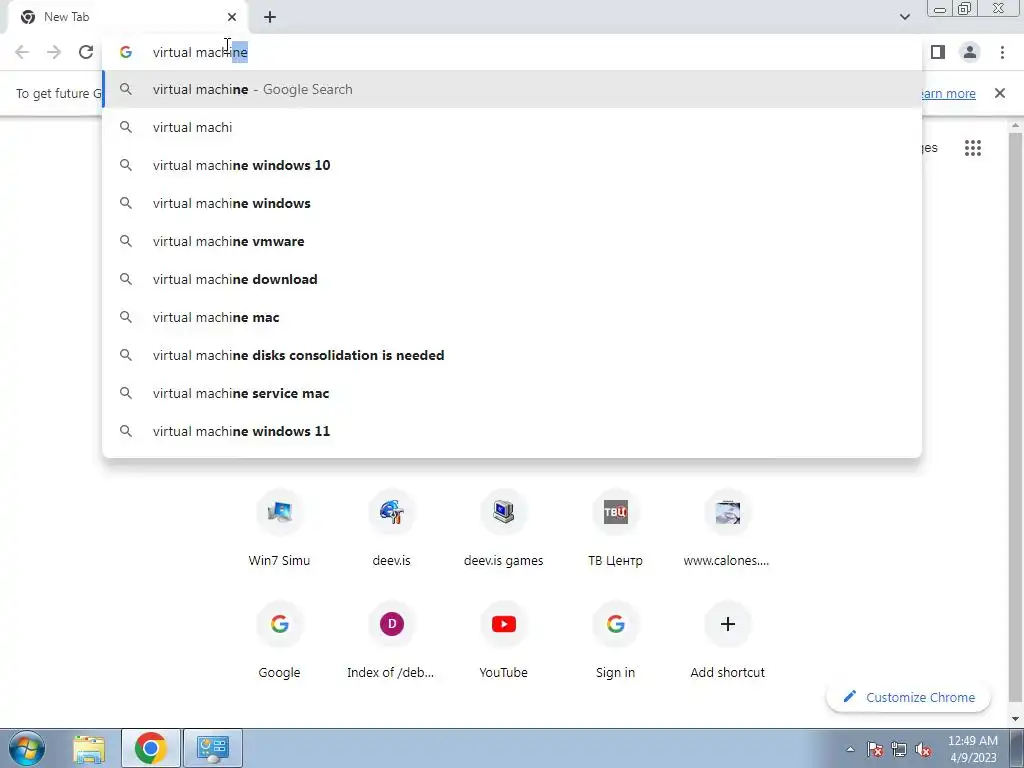The height and width of the screenshot is (768, 1024).
Task: Open Google apps grid icon
Action: click(x=973, y=148)
